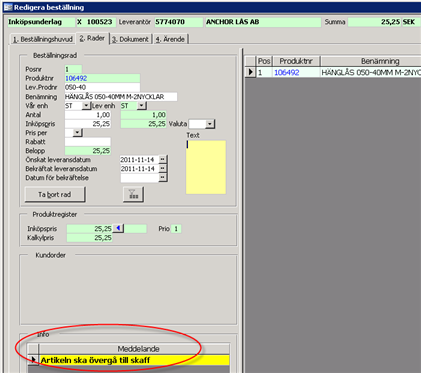Click the Datum för bekräftelse field
This screenshot has height=373, width=421.
pos(139,178)
